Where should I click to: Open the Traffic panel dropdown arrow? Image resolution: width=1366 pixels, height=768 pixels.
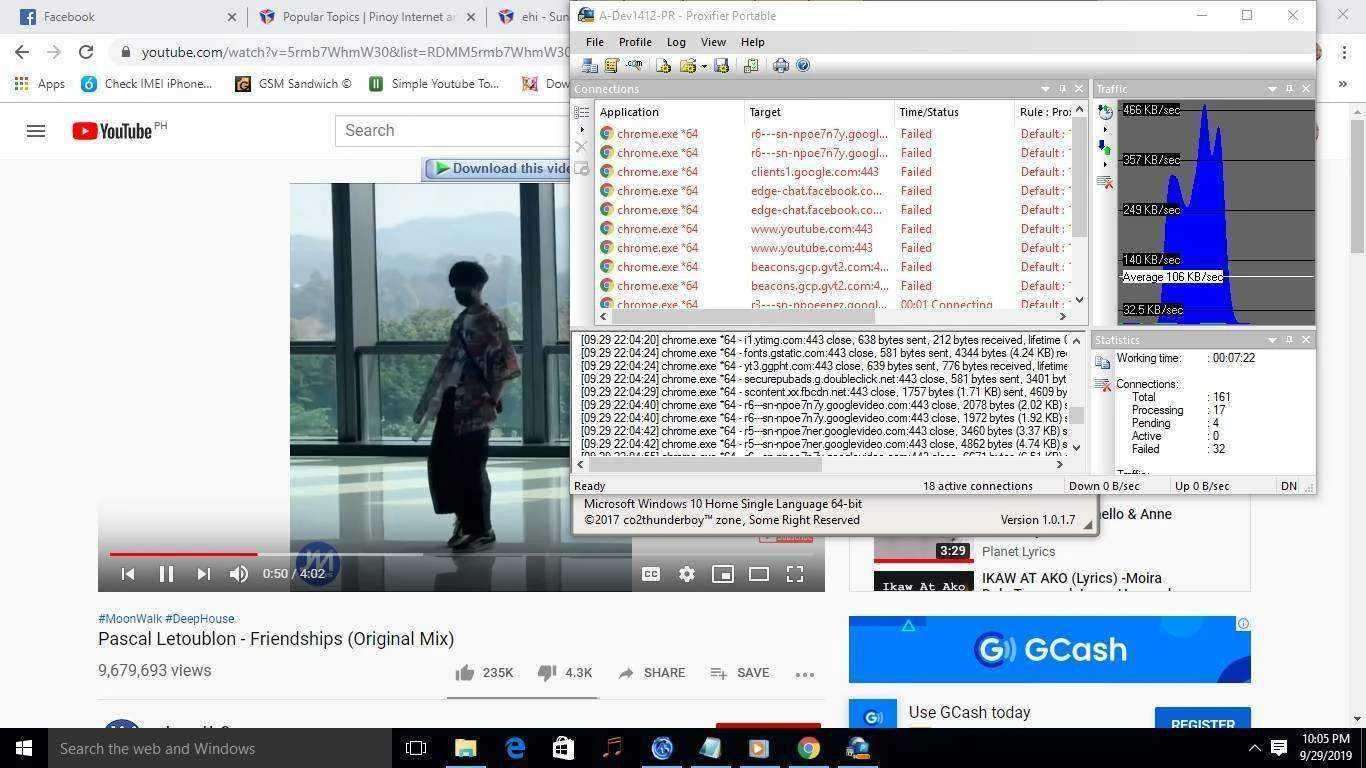pos(1272,89)
